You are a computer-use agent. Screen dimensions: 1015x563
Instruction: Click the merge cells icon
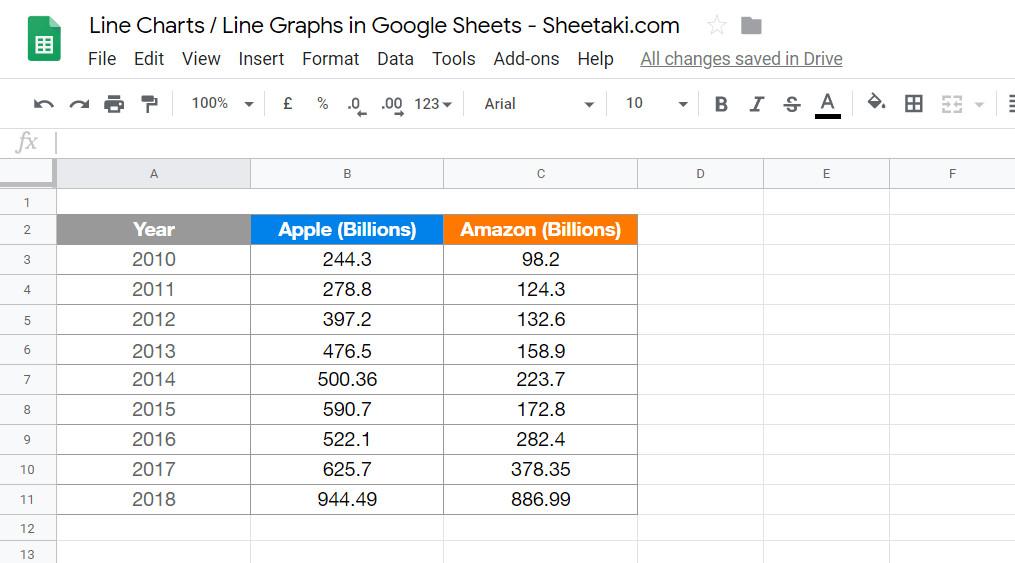tap(952, 104)
